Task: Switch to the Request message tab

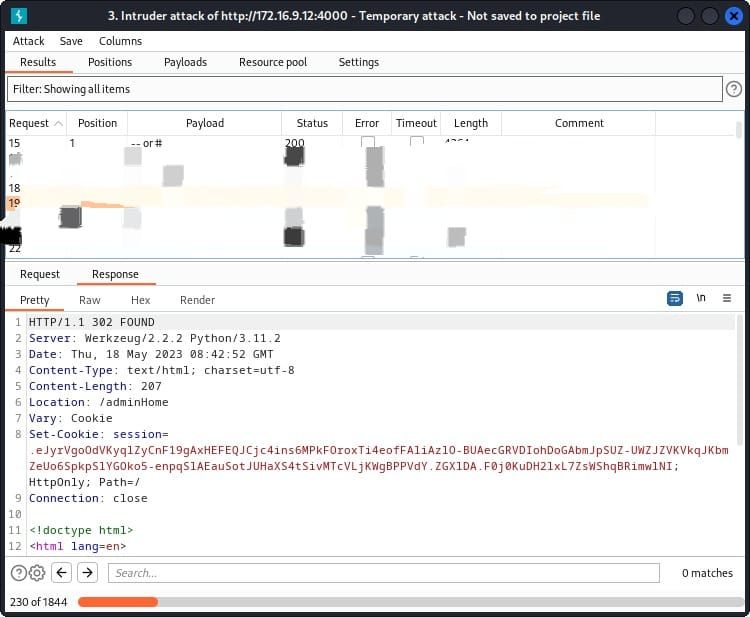Action: 40,275
